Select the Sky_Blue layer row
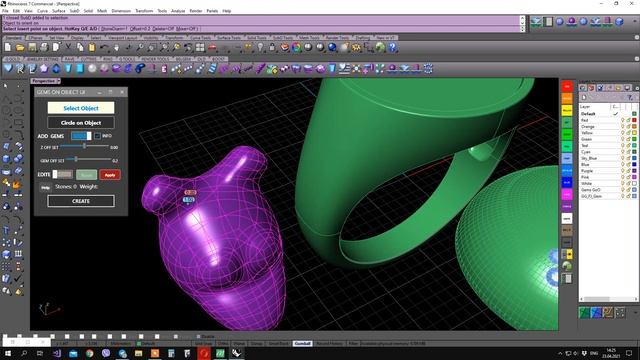 (608, 158)
